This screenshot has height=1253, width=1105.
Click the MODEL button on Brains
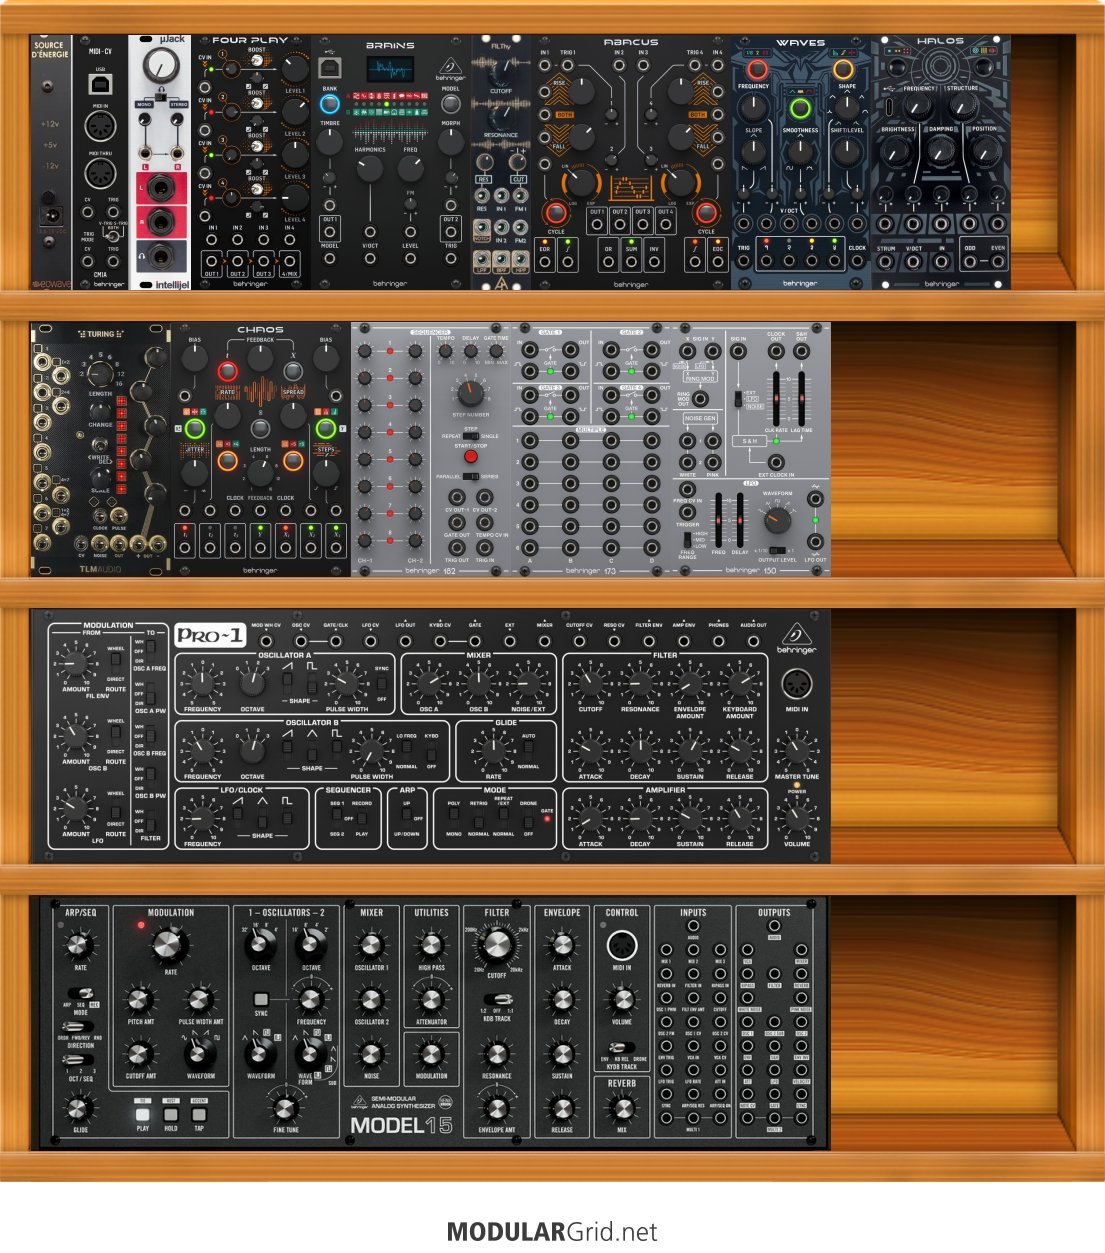(x=450, y=103)
